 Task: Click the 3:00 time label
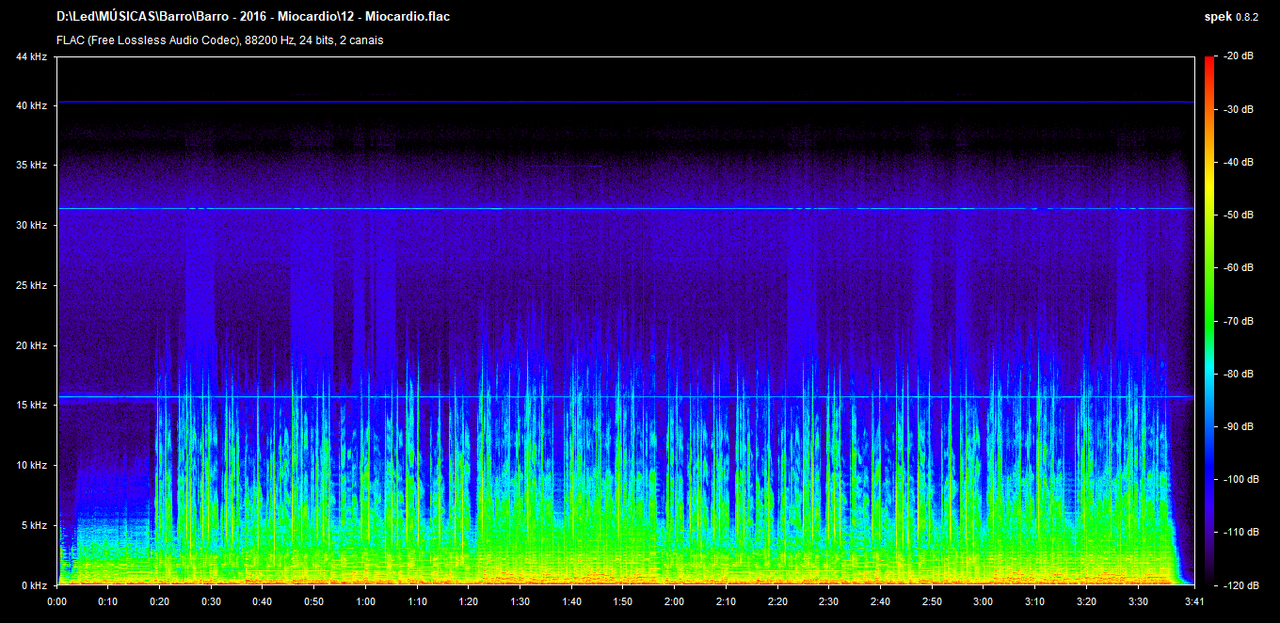coord(983,601)
